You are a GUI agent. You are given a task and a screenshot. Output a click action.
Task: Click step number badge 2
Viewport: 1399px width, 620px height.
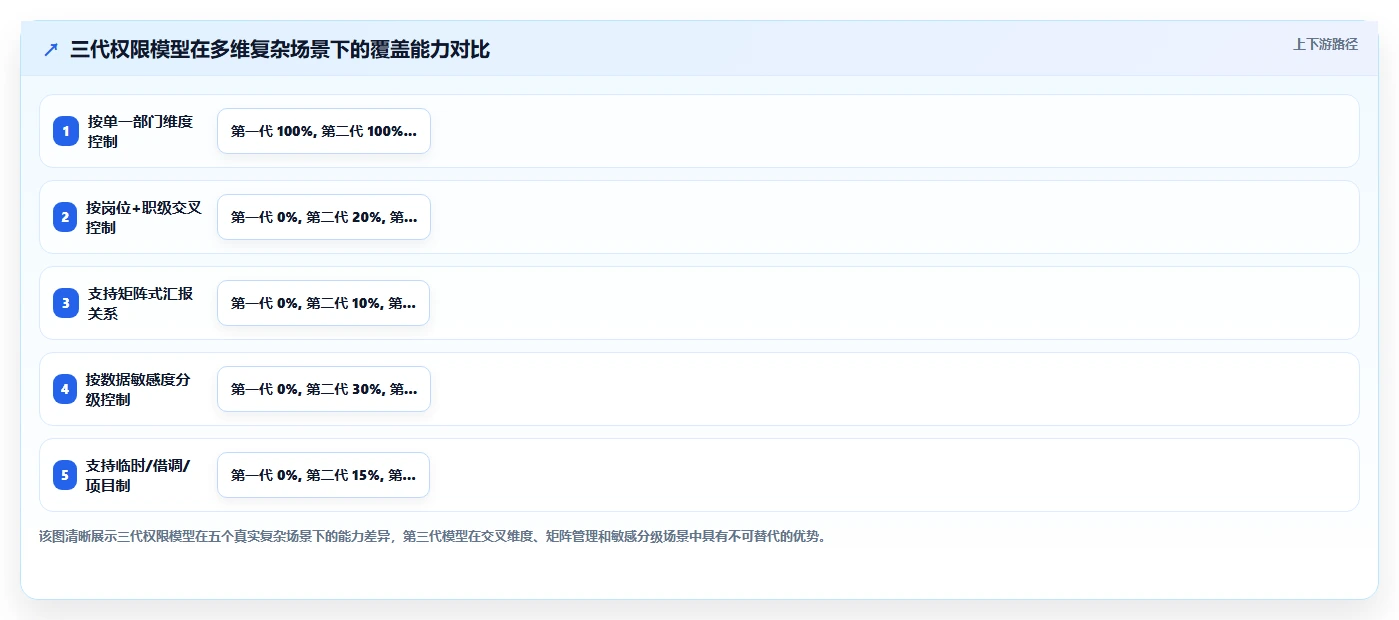coord(66,217)
